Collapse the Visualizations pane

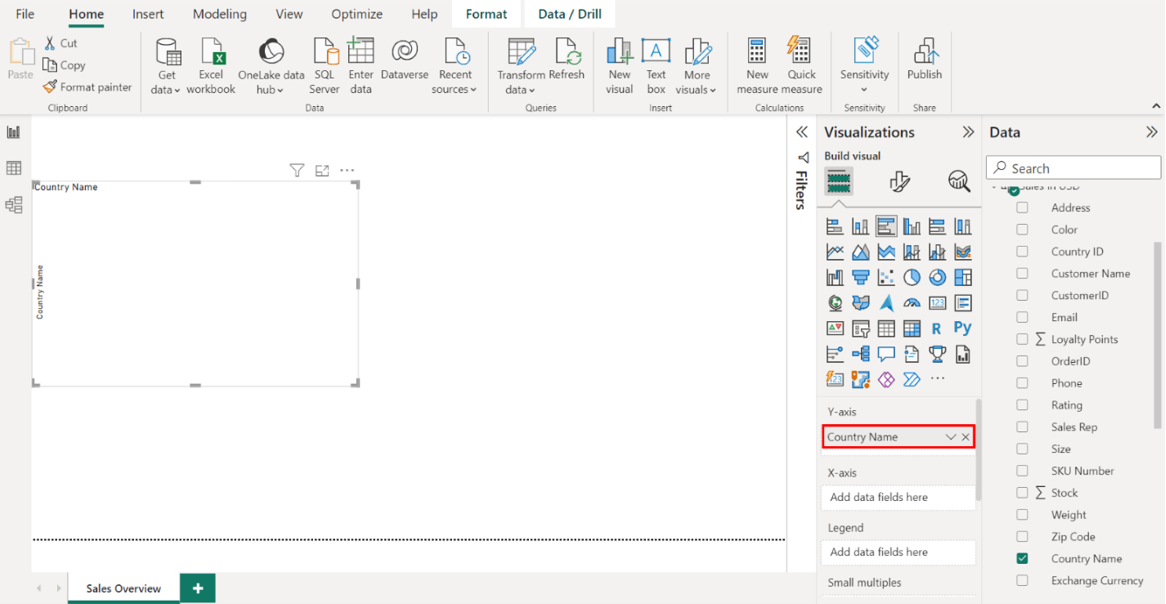968,132
